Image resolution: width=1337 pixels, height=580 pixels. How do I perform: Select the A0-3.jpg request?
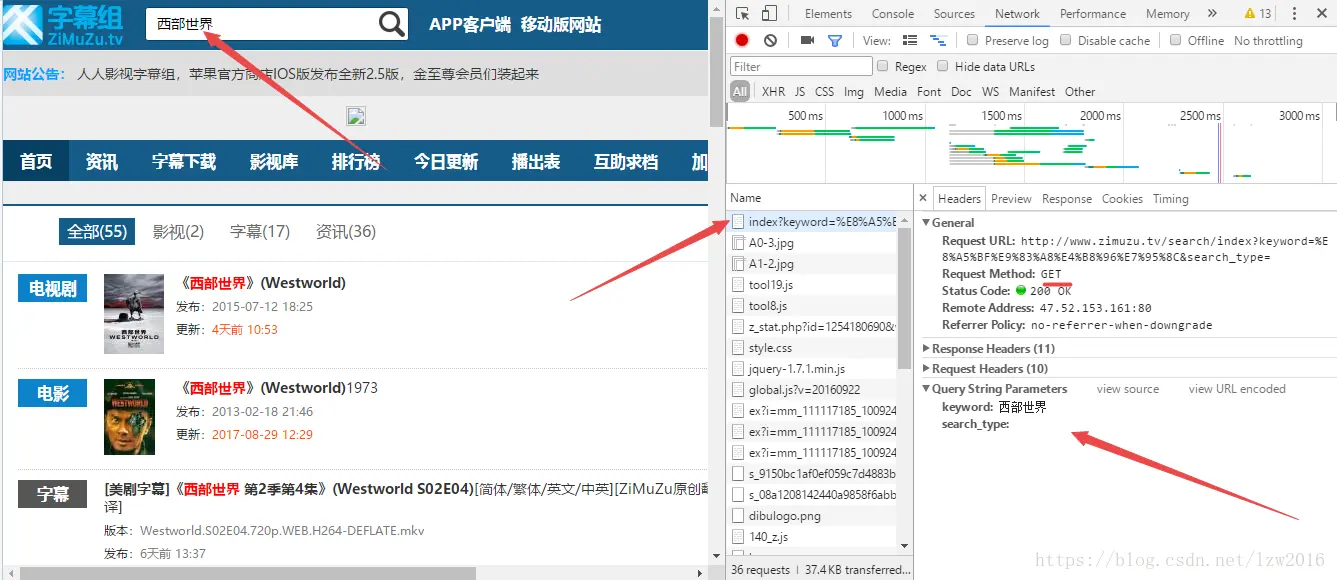(814, 242)
